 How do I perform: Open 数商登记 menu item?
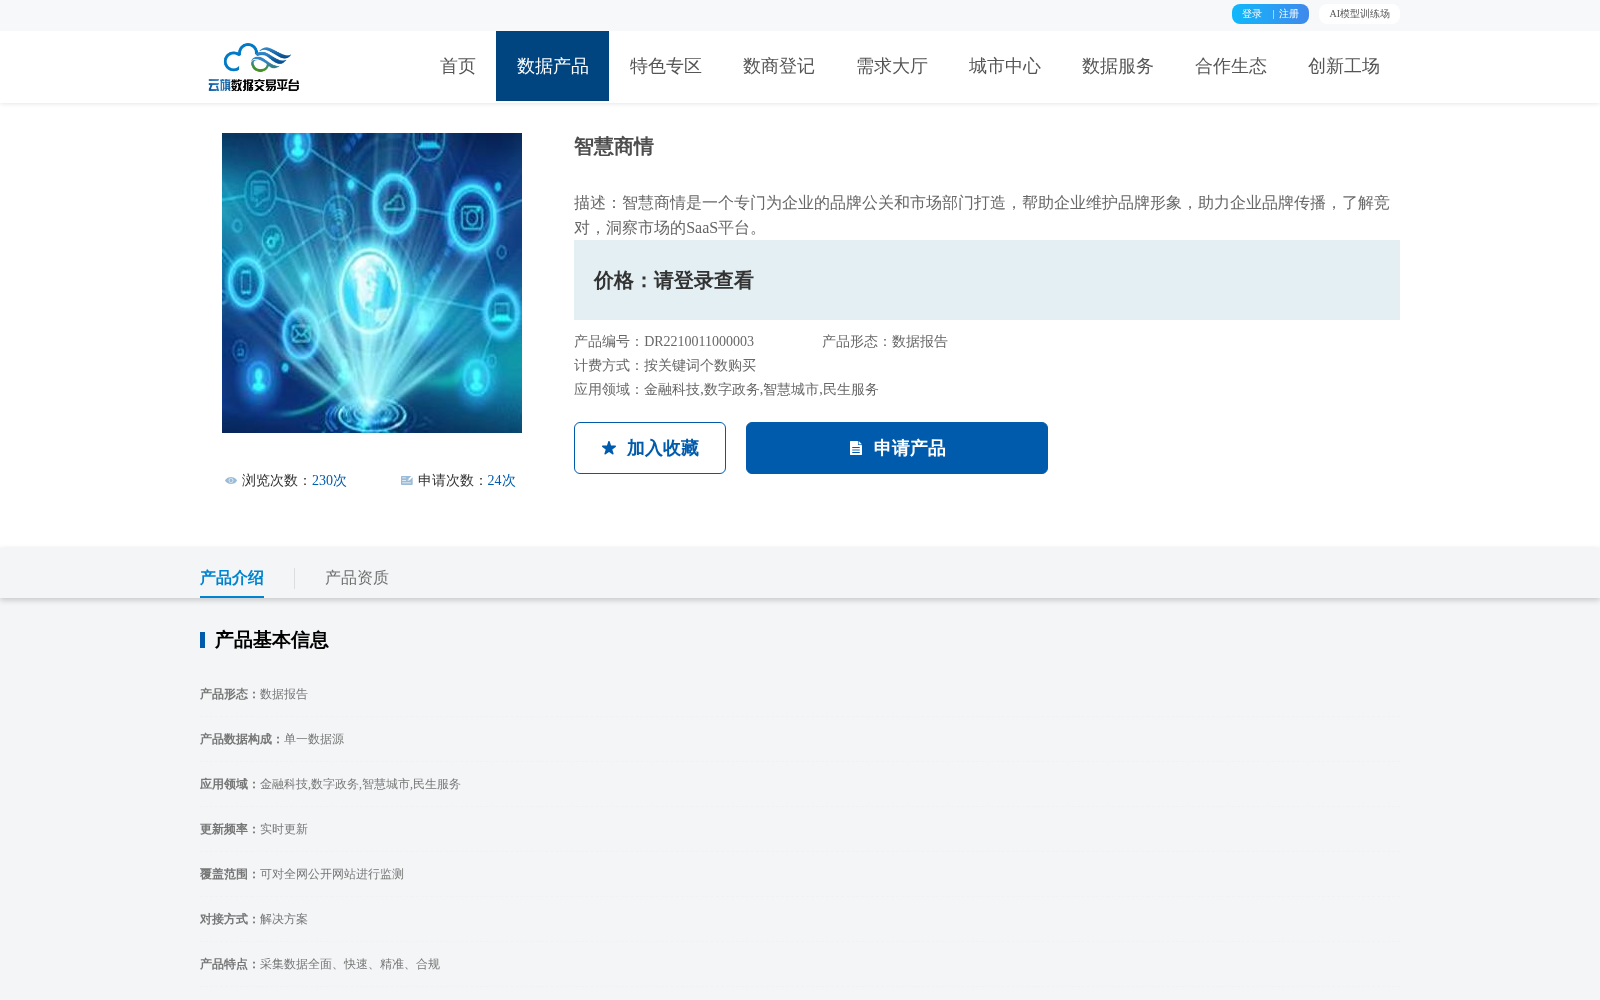tap(779, 66)
